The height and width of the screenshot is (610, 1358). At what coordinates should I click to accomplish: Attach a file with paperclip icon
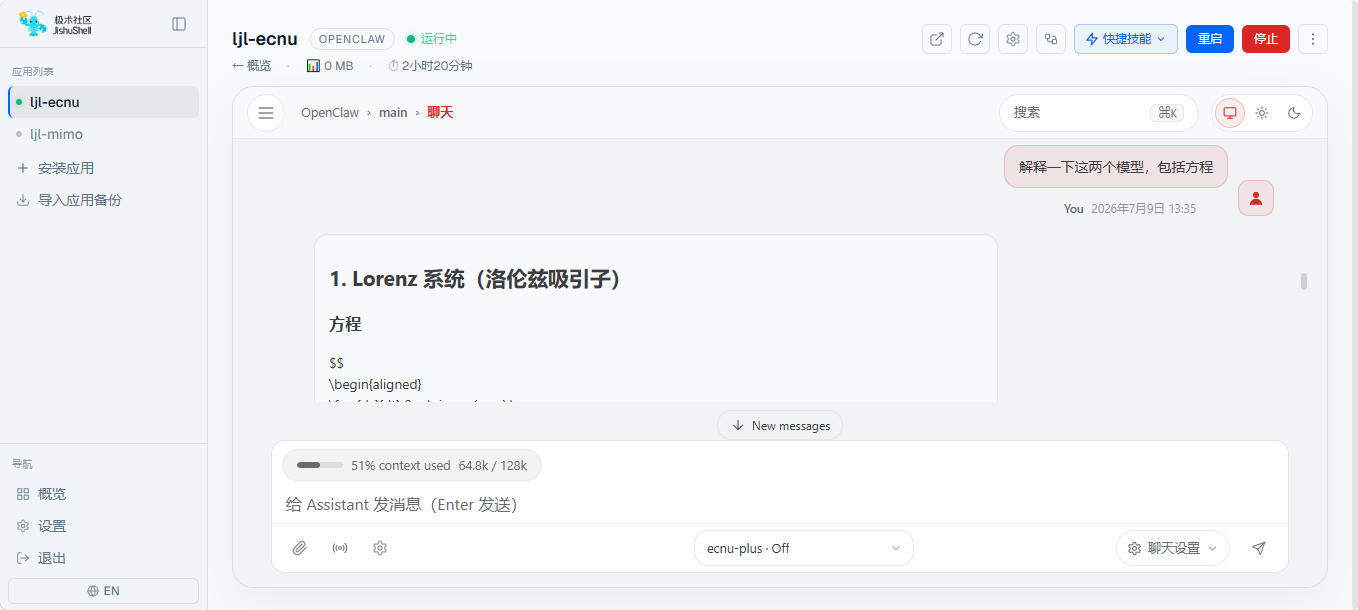pyautogui.click(x=299, y=548)
